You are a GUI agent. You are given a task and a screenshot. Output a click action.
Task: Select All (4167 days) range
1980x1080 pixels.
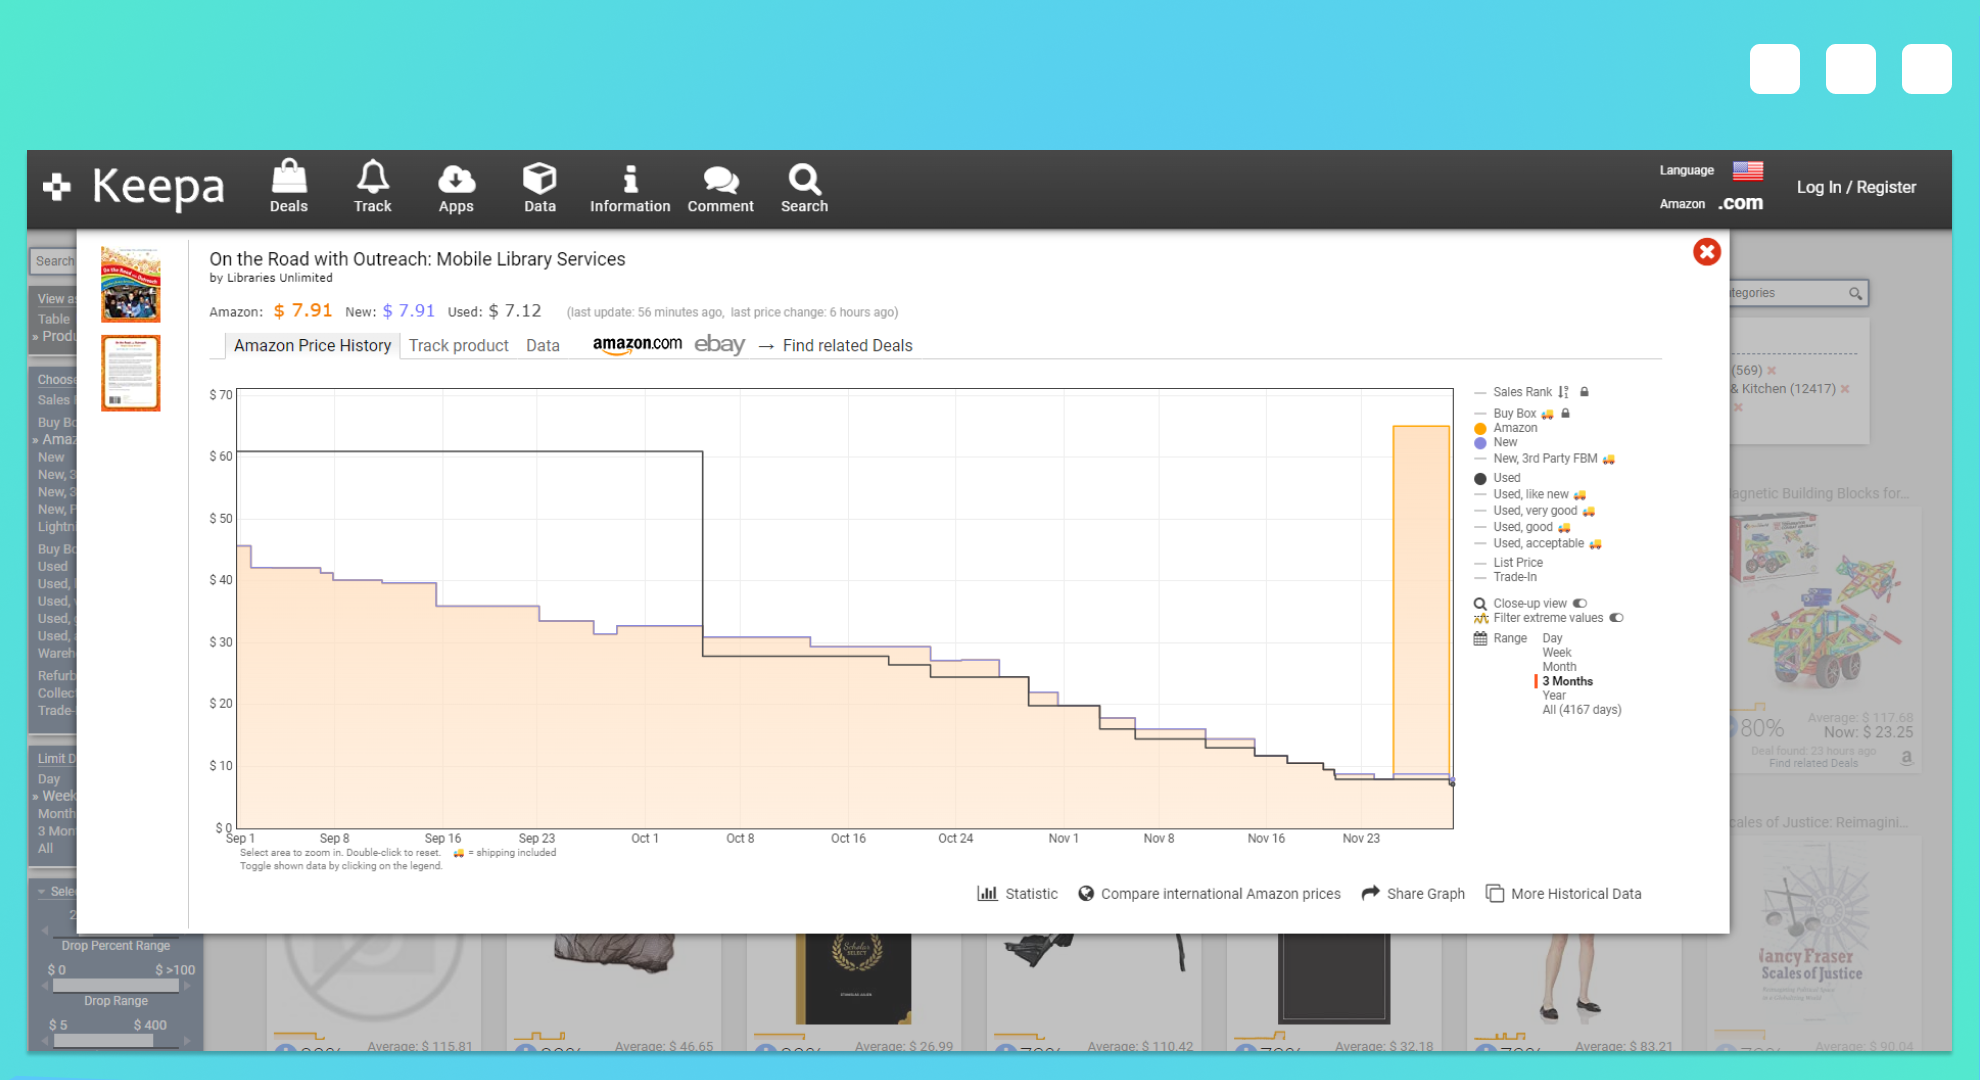click(x=1581, y=710)
